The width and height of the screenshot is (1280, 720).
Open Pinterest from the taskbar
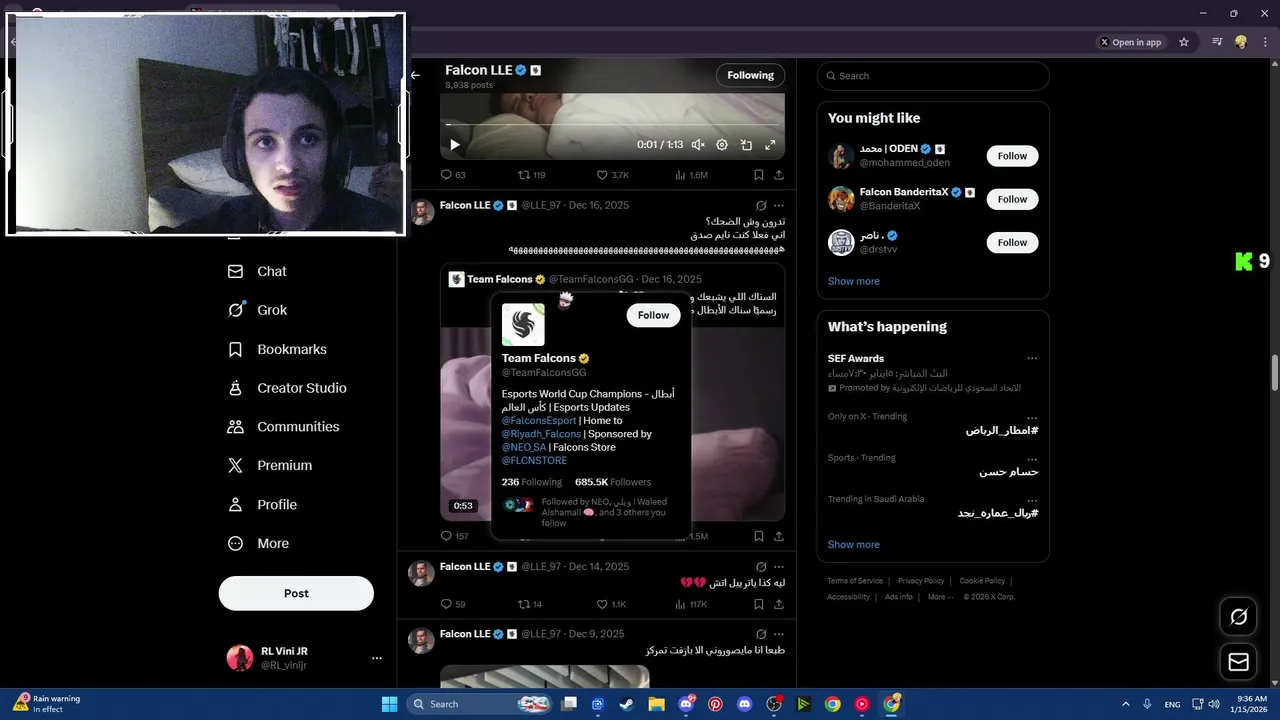coord(715,704)
